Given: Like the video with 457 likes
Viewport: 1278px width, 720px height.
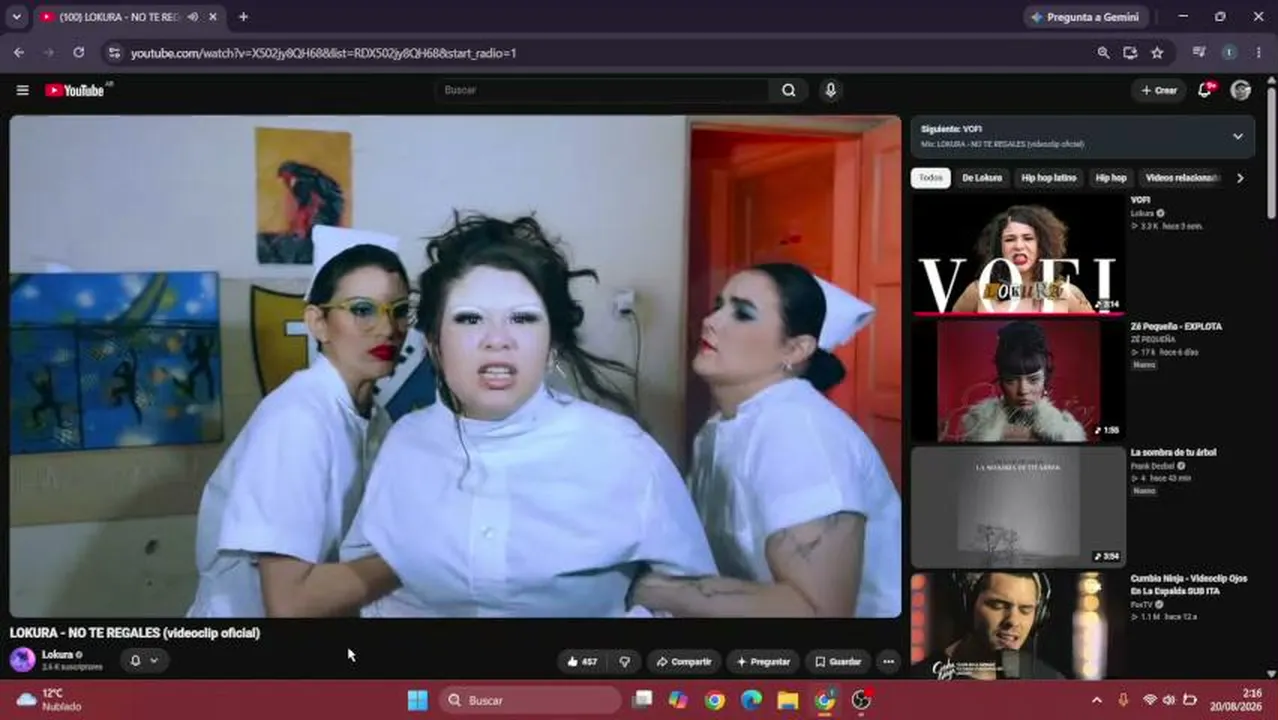Looking at the screenshot, I should [582, 661].
